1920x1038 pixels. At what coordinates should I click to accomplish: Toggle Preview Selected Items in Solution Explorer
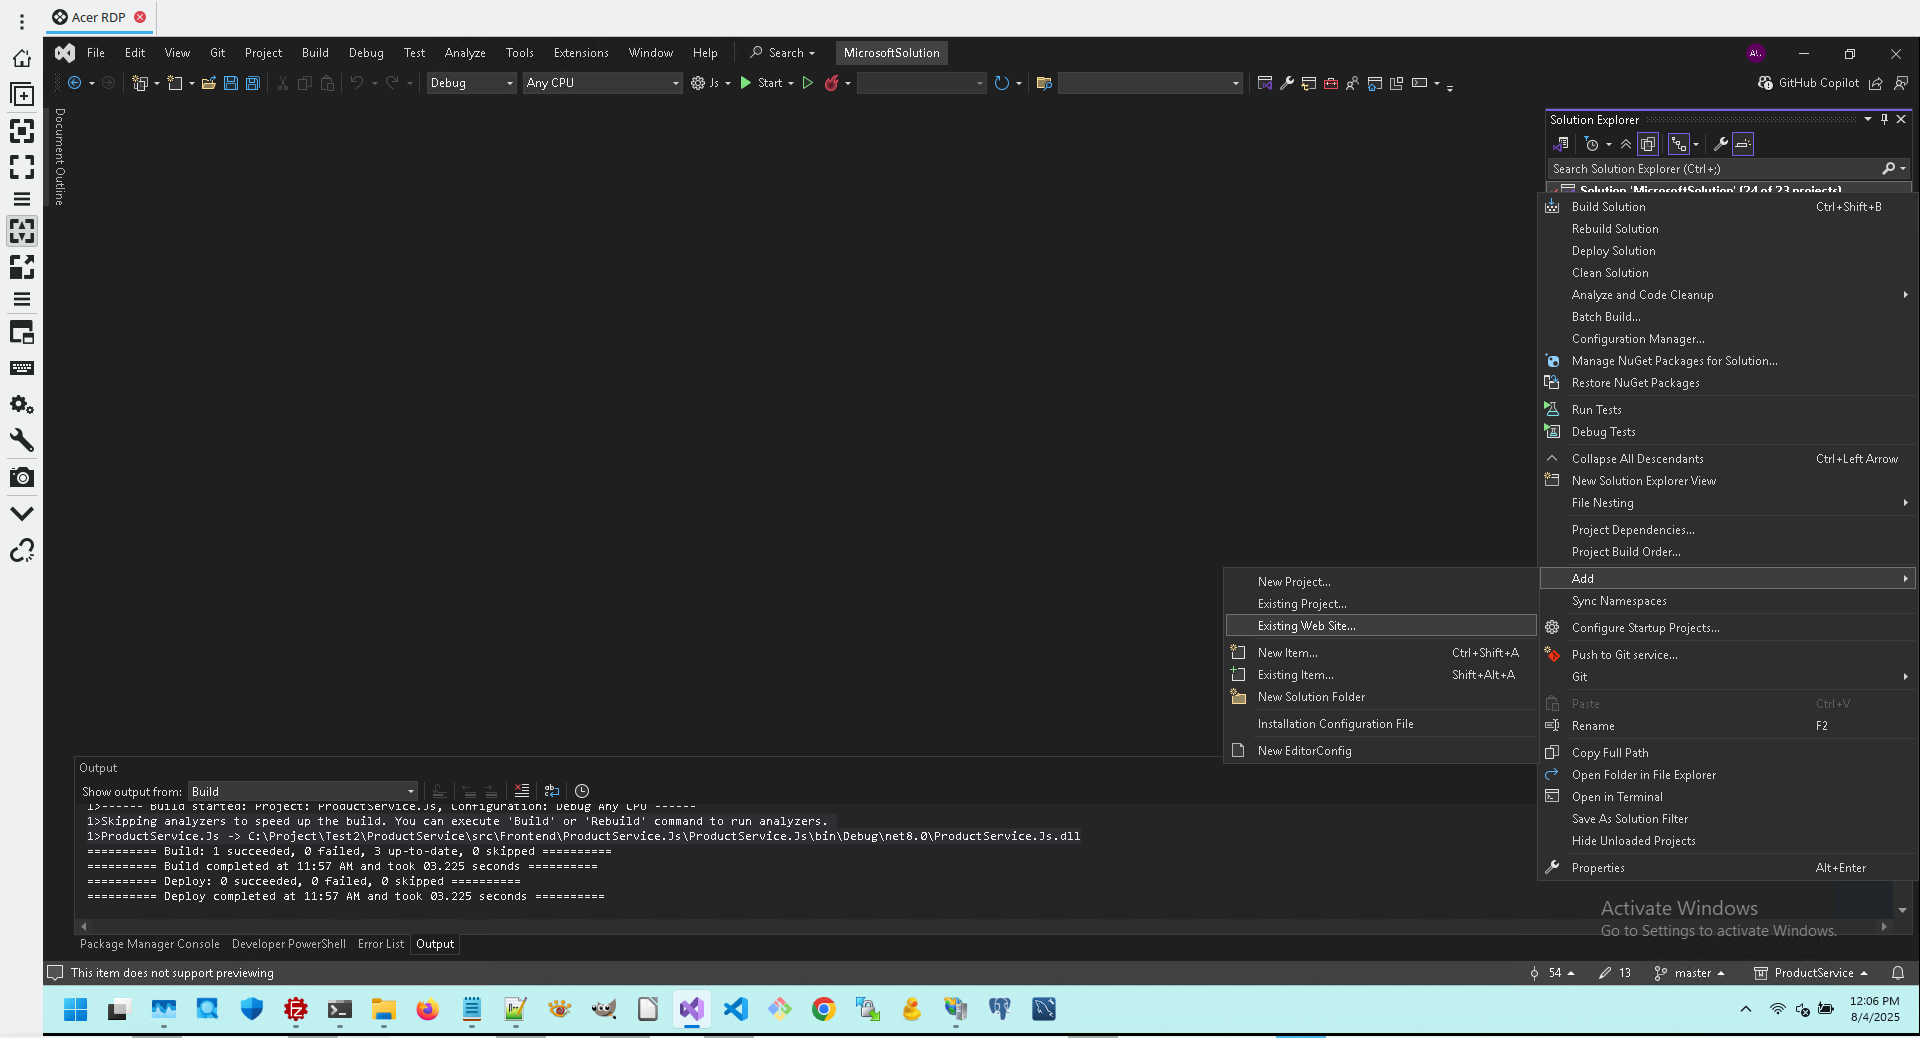click(x=1743, y=144)
